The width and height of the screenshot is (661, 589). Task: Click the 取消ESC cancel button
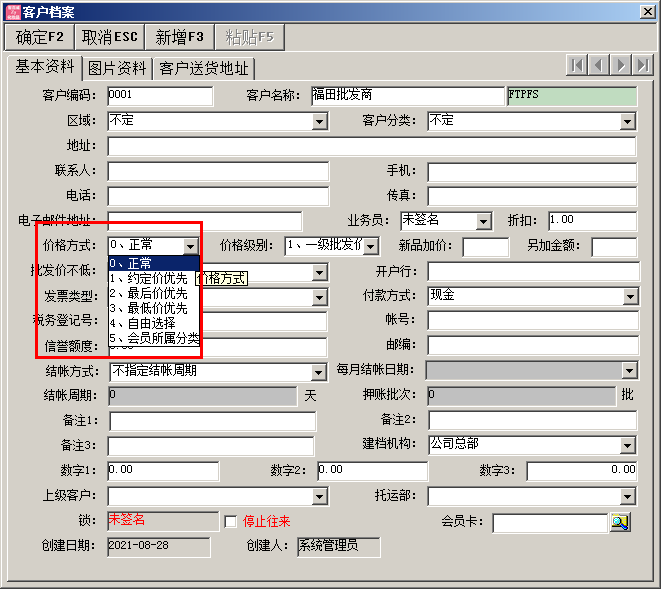111,37
